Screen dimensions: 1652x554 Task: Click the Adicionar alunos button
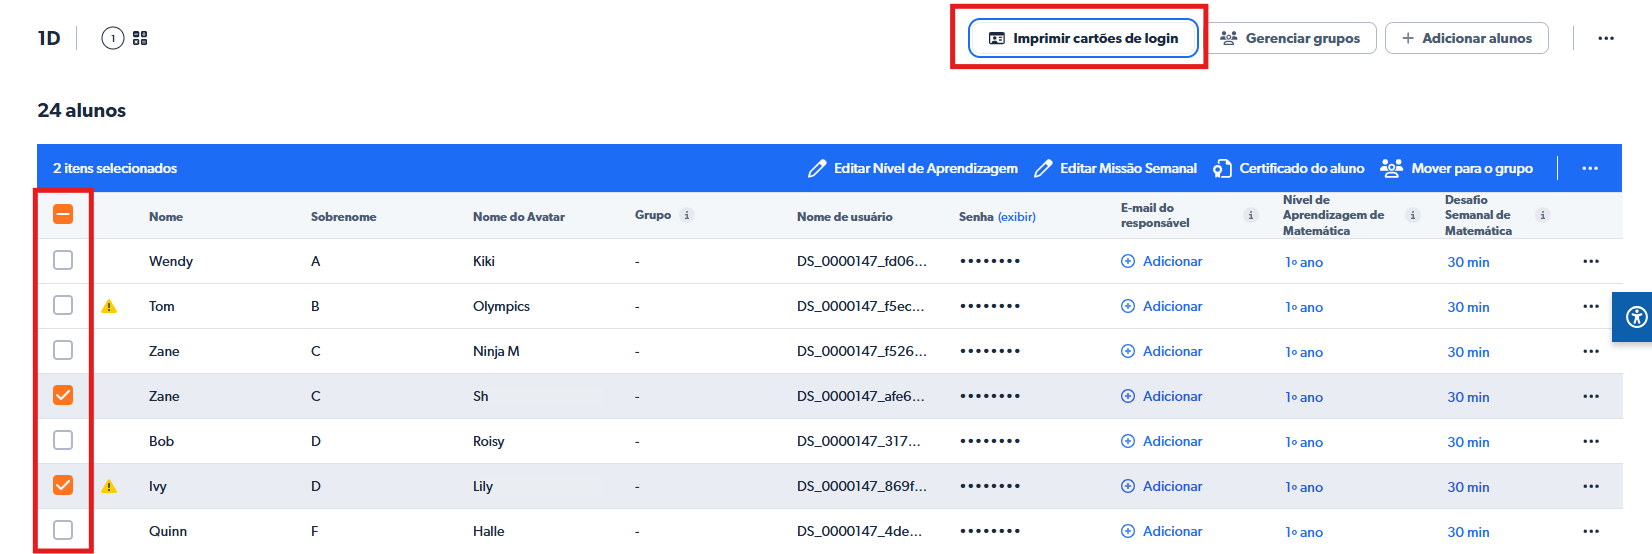(x=1466, y=38)
